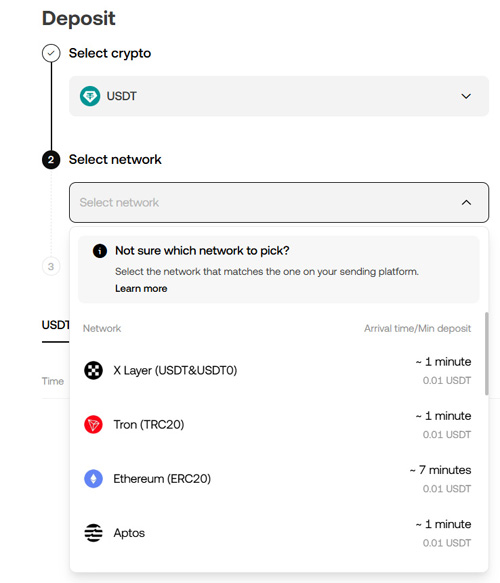The width and height of the screenshot is (500, 583).
Task: Click the network list scrollbar
Action: [486, 354]
